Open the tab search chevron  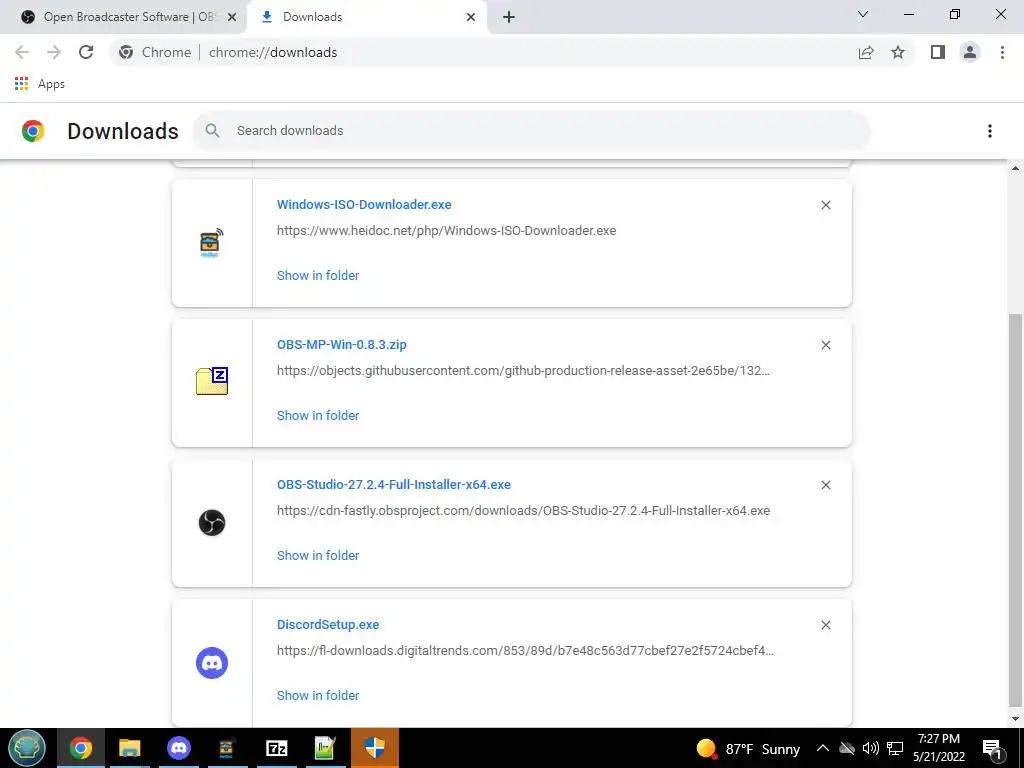863,14
